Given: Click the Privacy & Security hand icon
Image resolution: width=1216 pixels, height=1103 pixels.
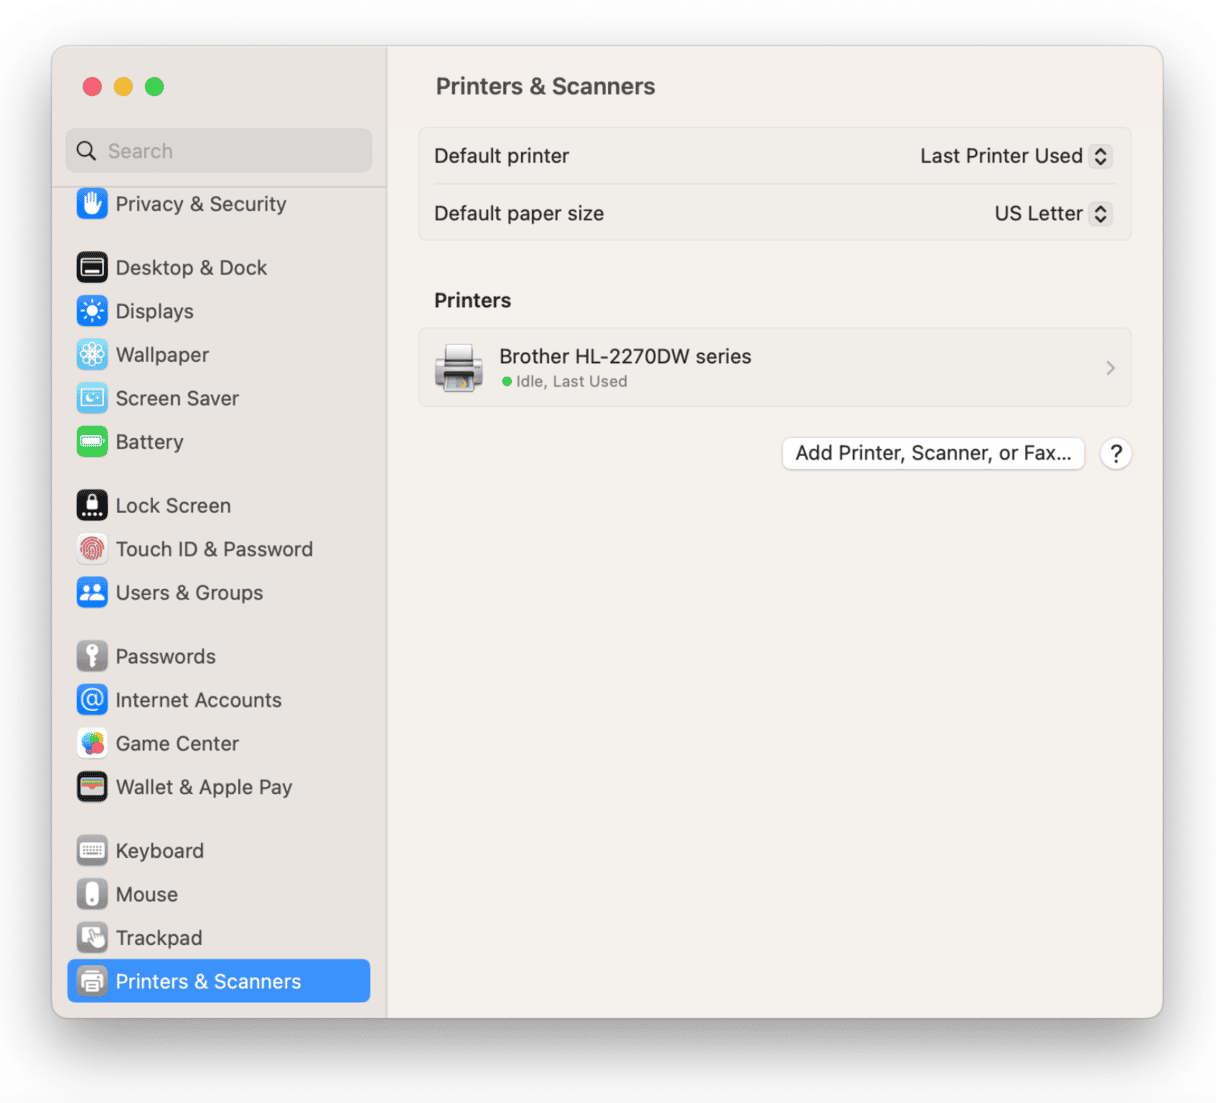Looking at the screenshot, I should click(x=92, y=204).
